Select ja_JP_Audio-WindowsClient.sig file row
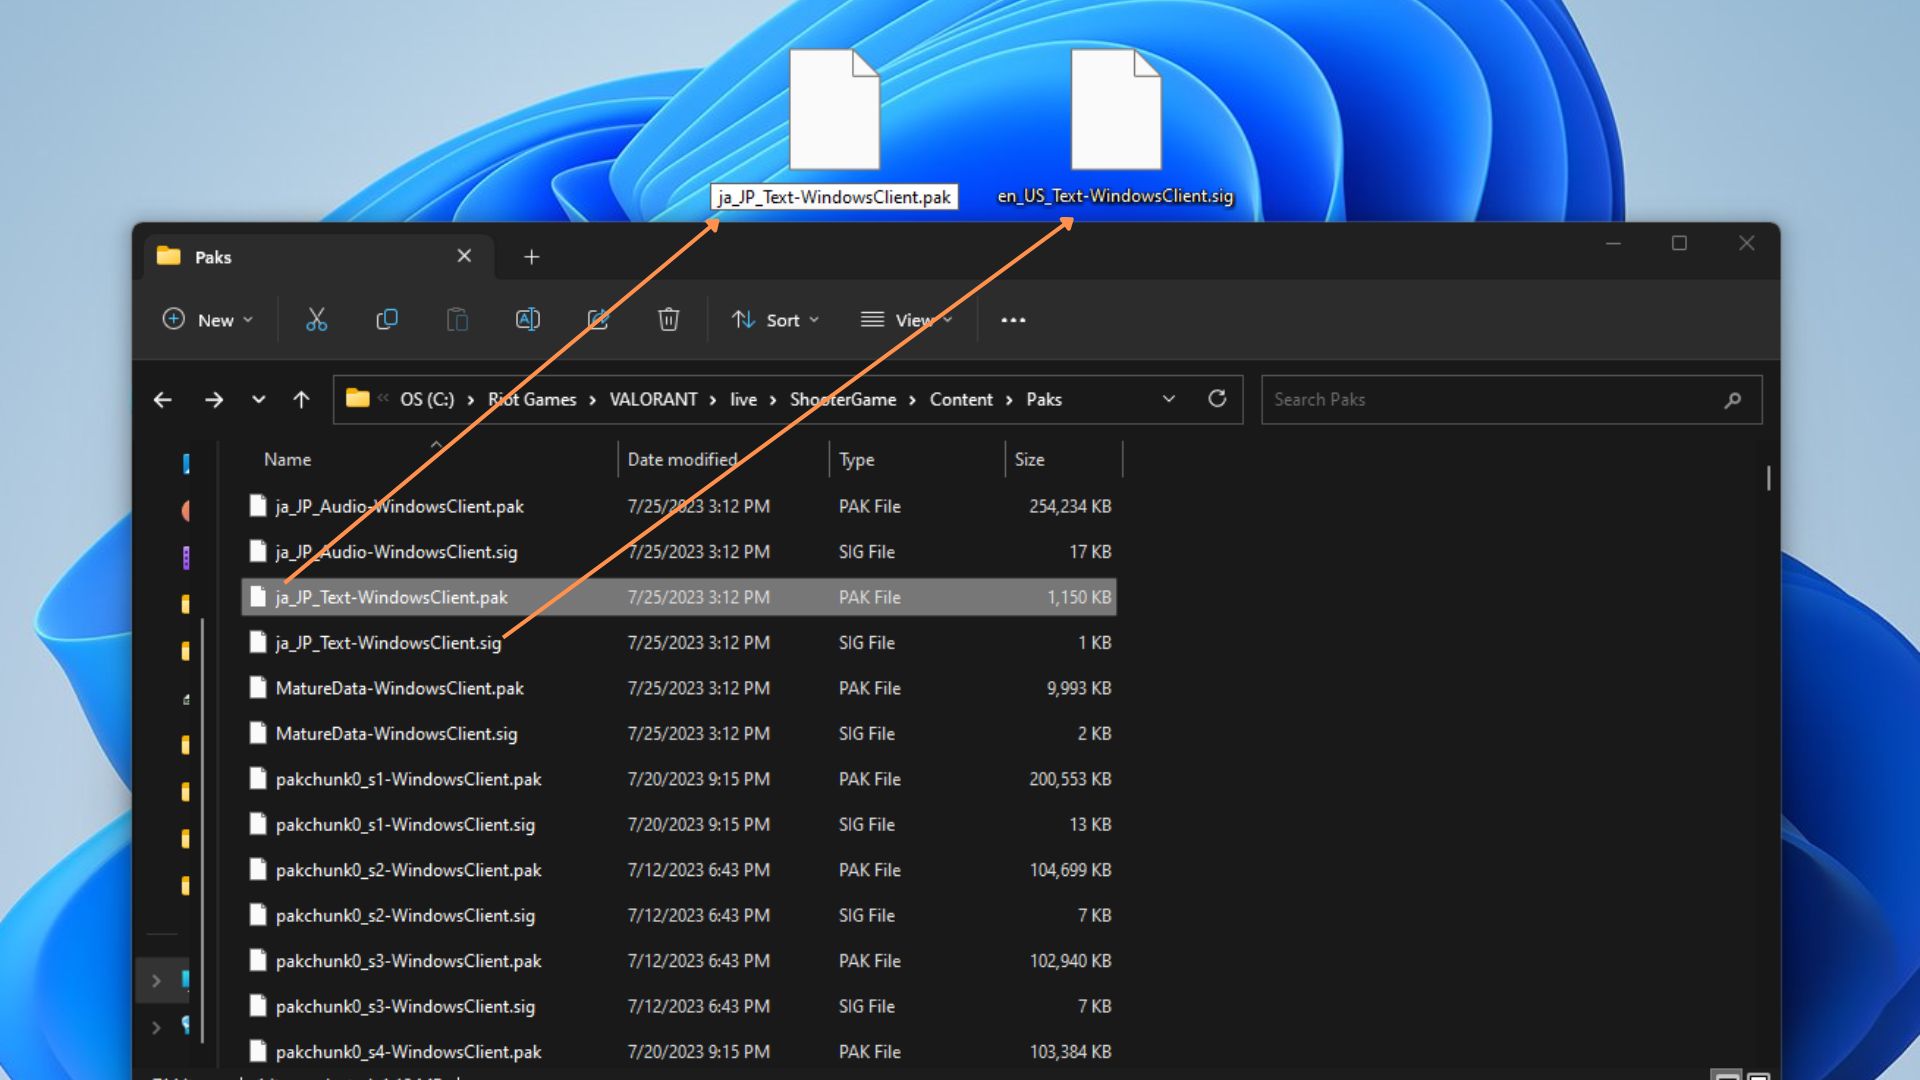Image resolution: width=1920 pixels, height=1080 pixels. click(679, 552)
